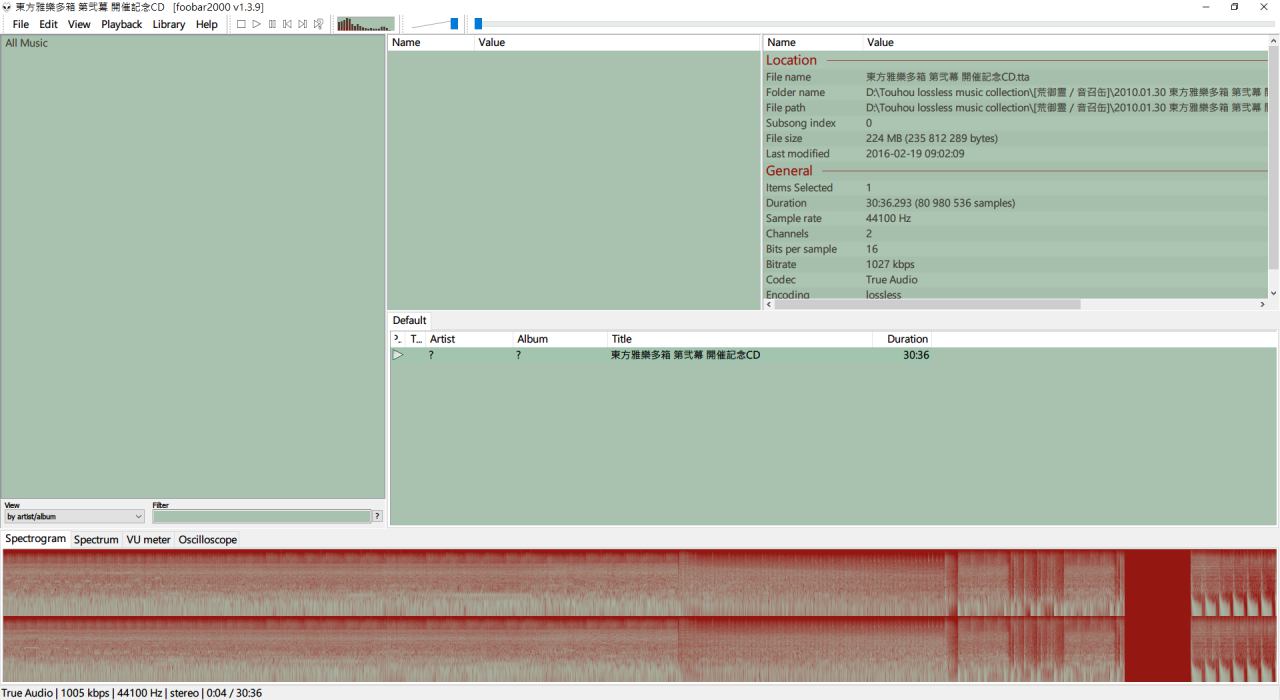Click the Play button in toolbar

257,24
